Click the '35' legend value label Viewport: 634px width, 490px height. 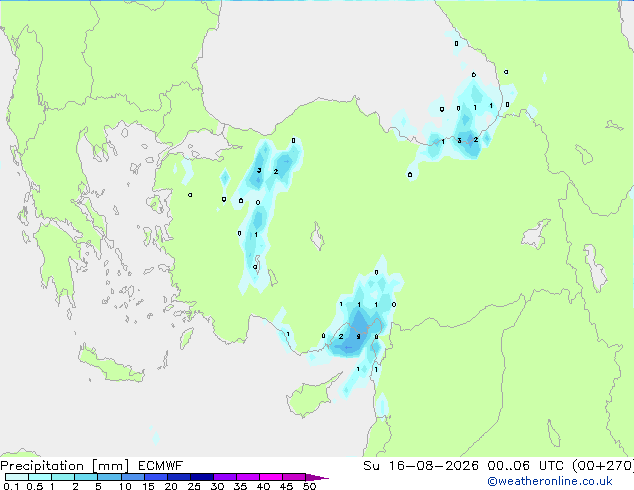tap(240, 486)
